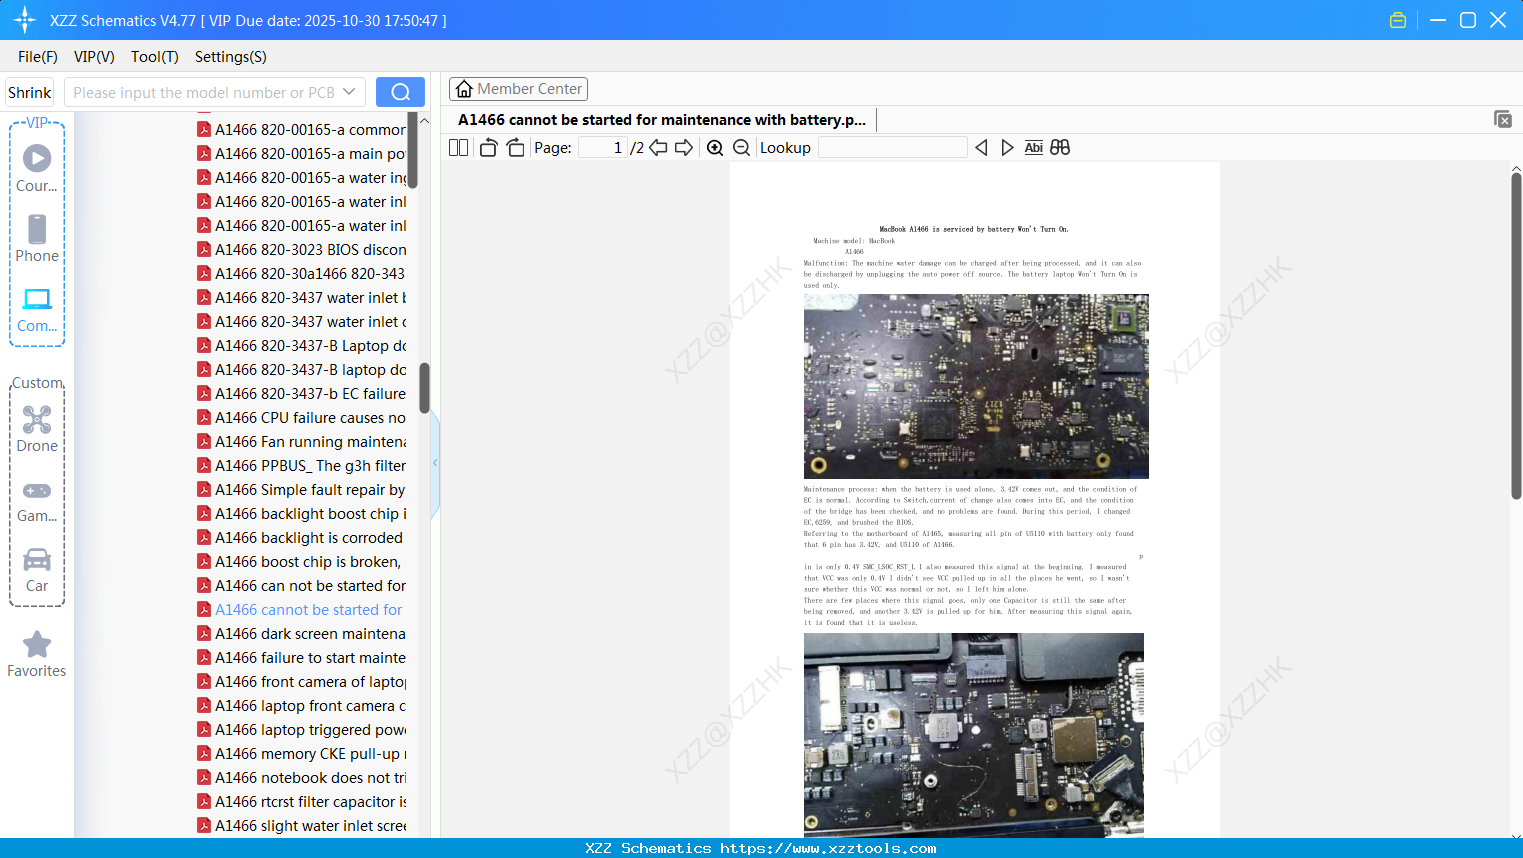The height and width of the screenshot is (858, 1523).
Task: Rotate the page clockwise
Action: coord(515,148)
